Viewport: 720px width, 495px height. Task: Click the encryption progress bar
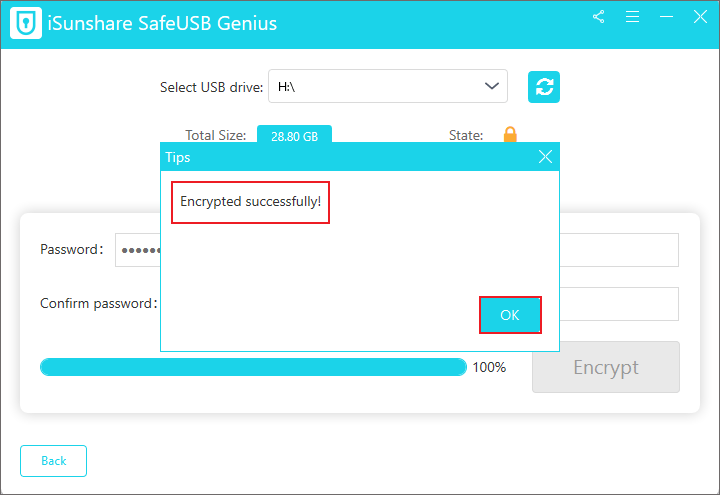[x=253, y=367]
